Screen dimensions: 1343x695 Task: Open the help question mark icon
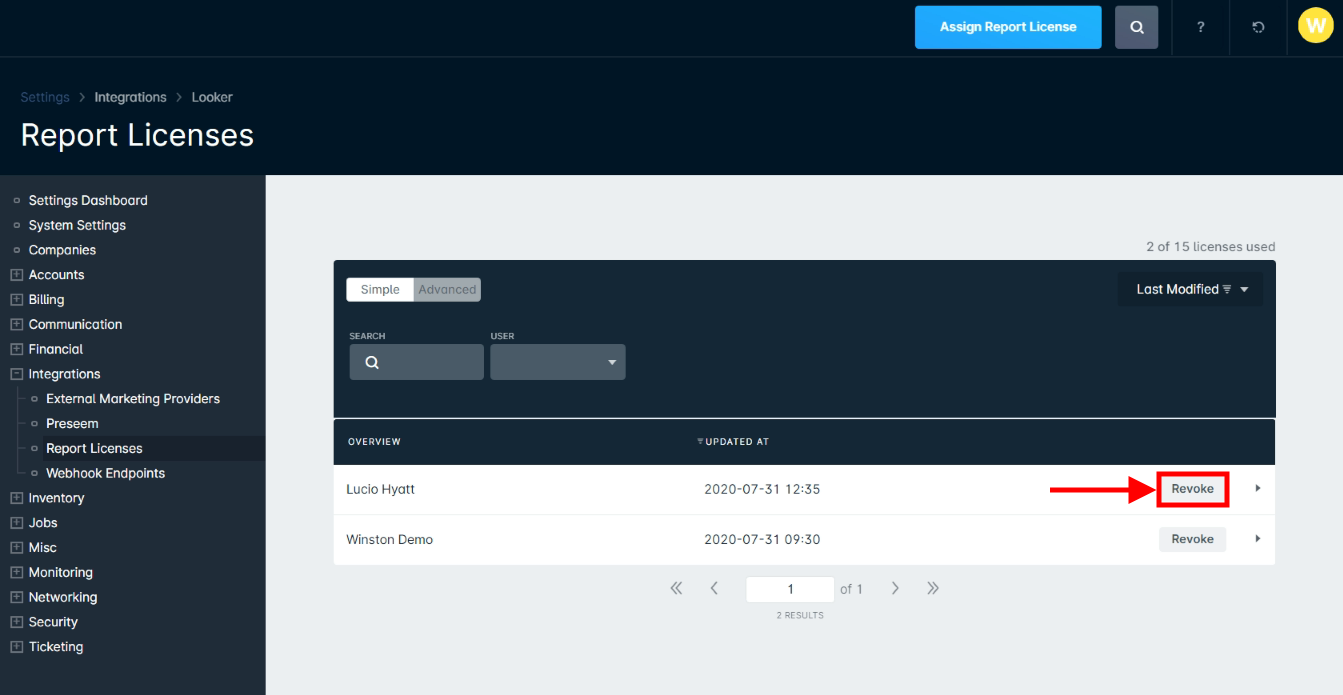[1200, 27]
